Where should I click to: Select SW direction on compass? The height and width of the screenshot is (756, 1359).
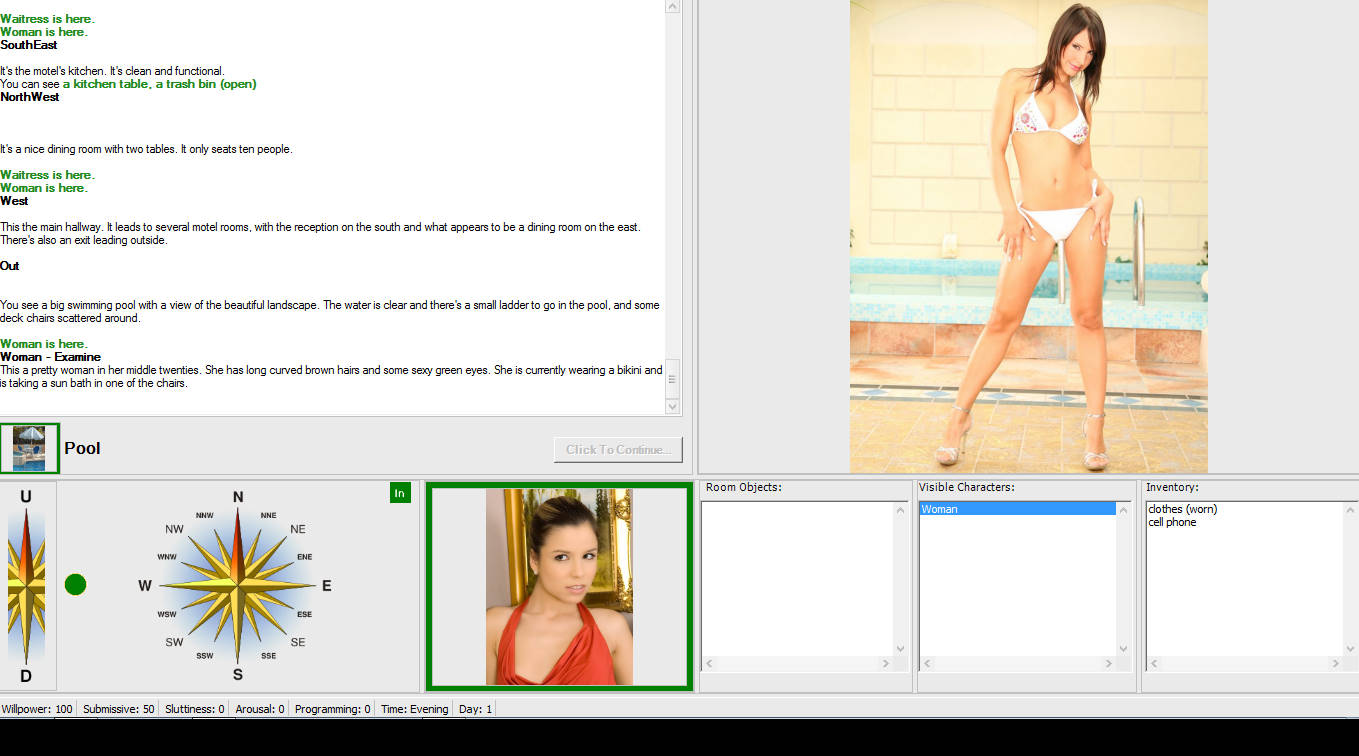pos(175,642)
